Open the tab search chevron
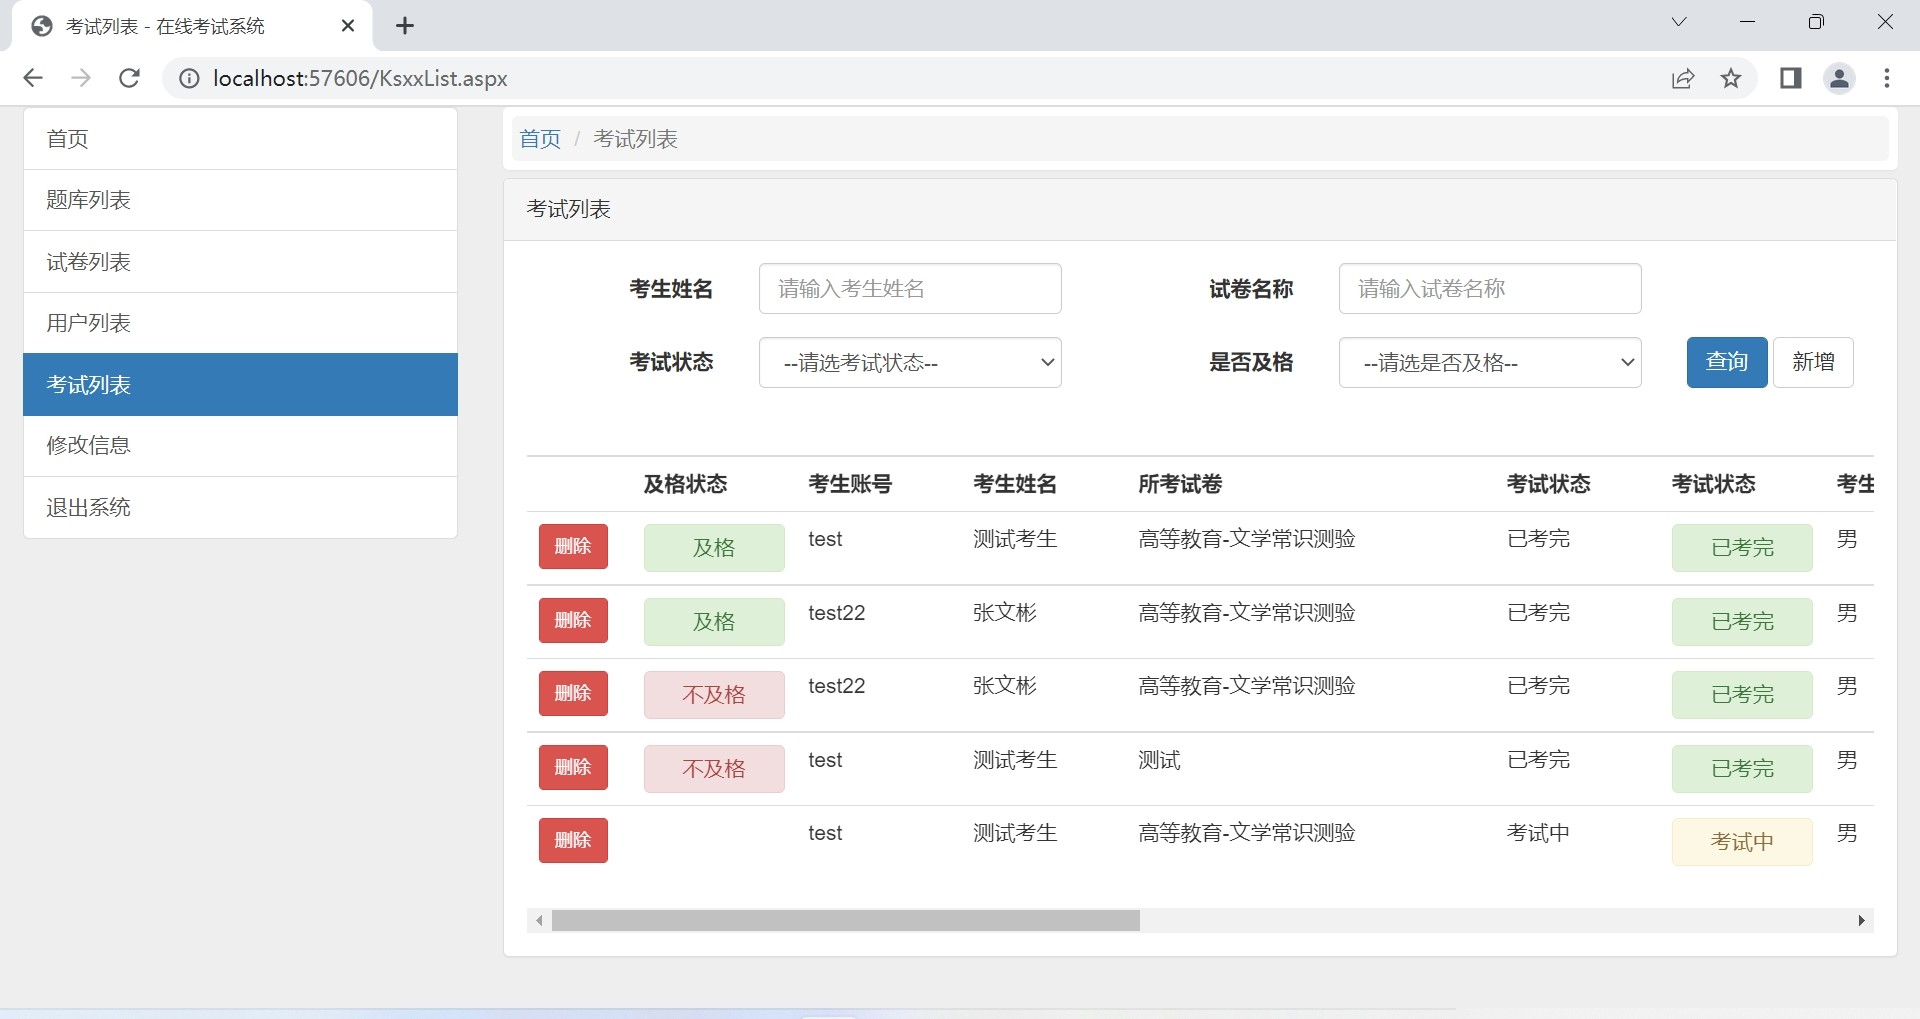Screen dimensions: 1920x1019 point(1679,22)
